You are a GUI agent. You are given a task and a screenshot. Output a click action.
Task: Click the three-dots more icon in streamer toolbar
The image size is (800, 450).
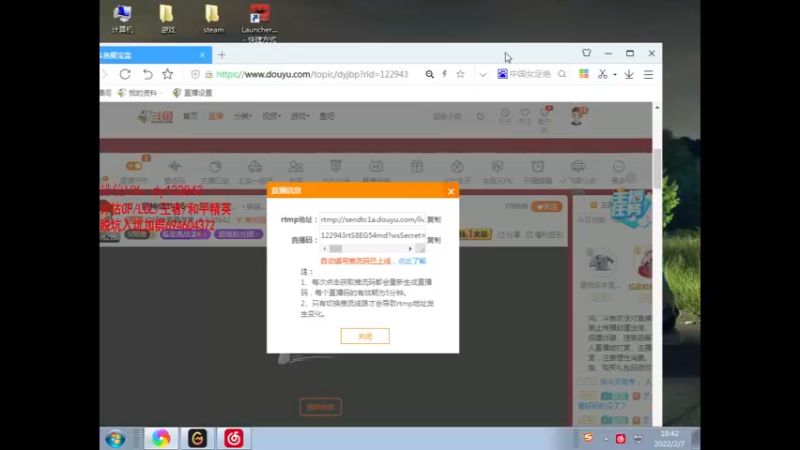tap(618, 166)
